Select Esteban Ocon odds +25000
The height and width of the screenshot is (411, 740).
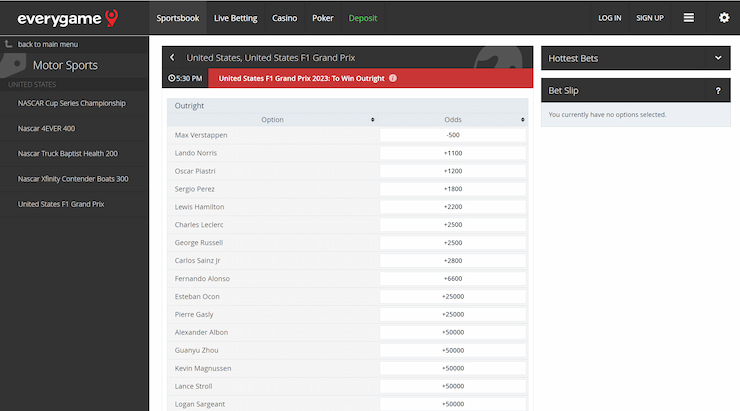[x=453, y=296]
